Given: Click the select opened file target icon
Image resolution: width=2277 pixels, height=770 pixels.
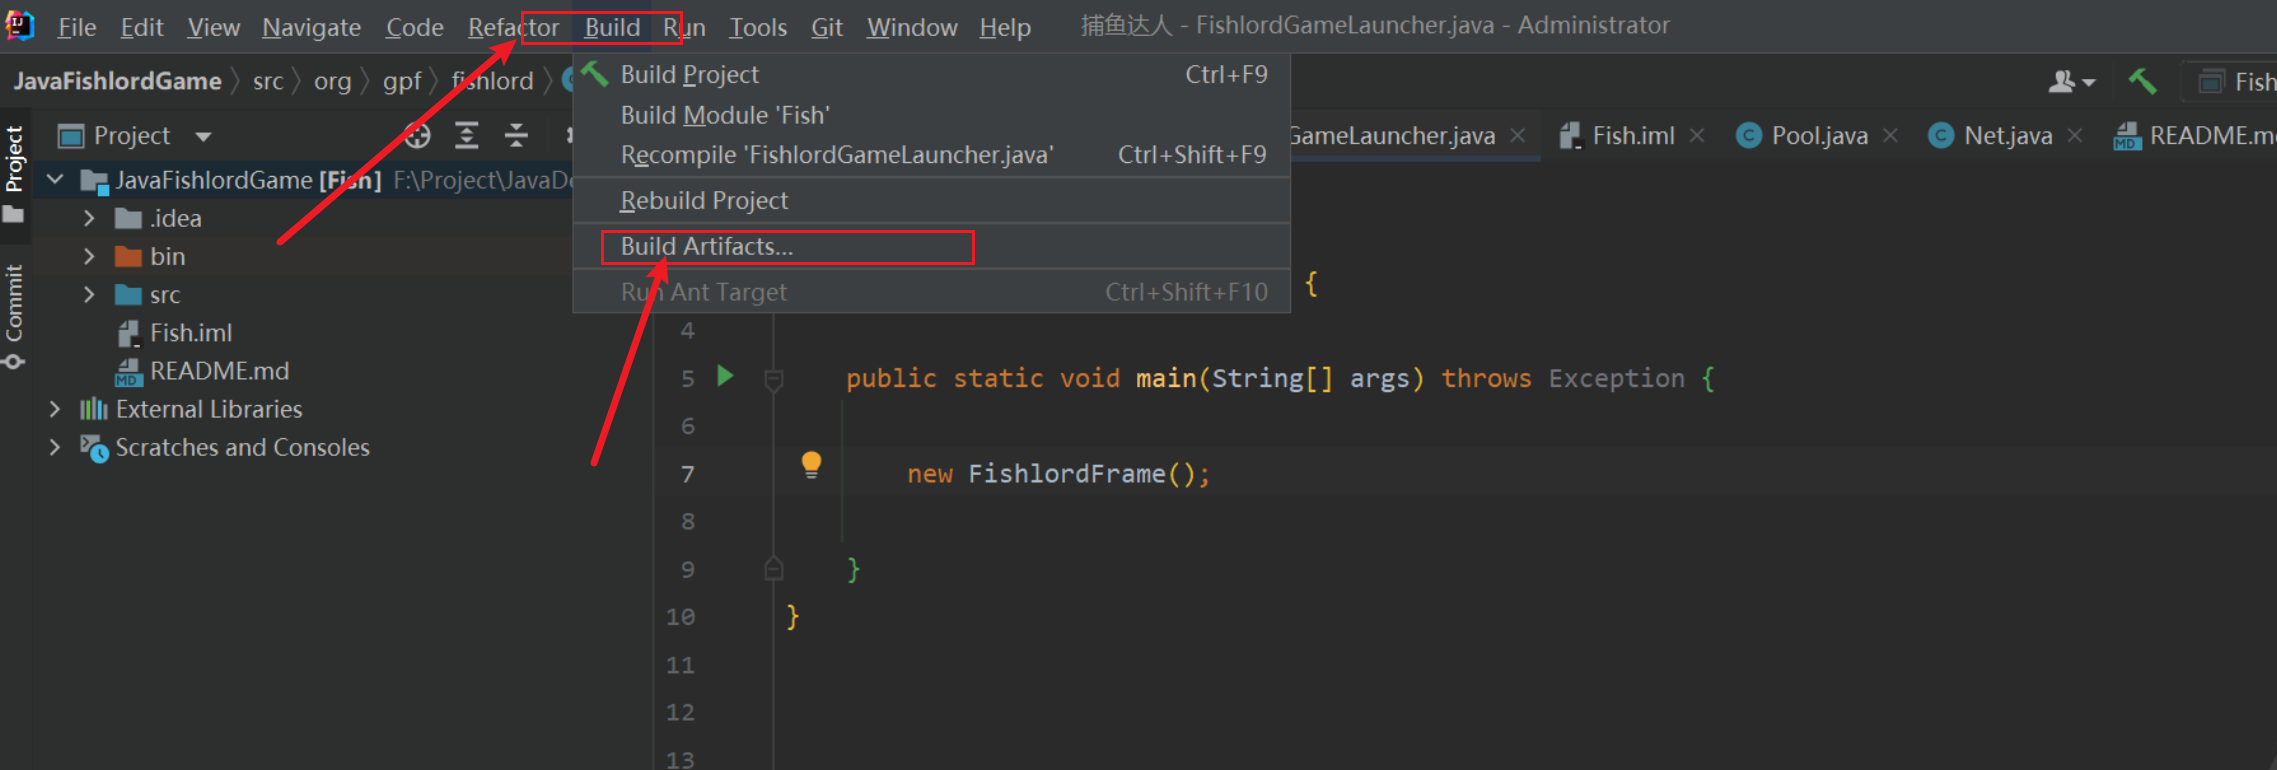Looking at the screenshot, I should (418, 135).
